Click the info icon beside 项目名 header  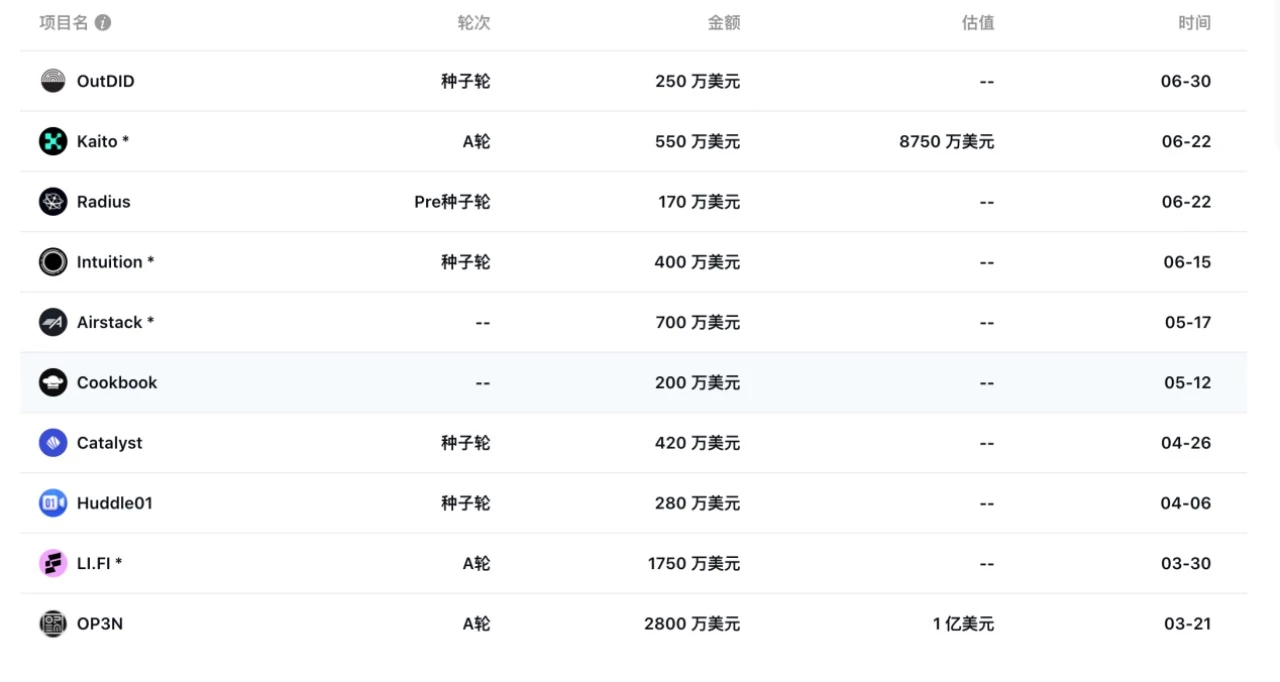(x=103, y=23)
